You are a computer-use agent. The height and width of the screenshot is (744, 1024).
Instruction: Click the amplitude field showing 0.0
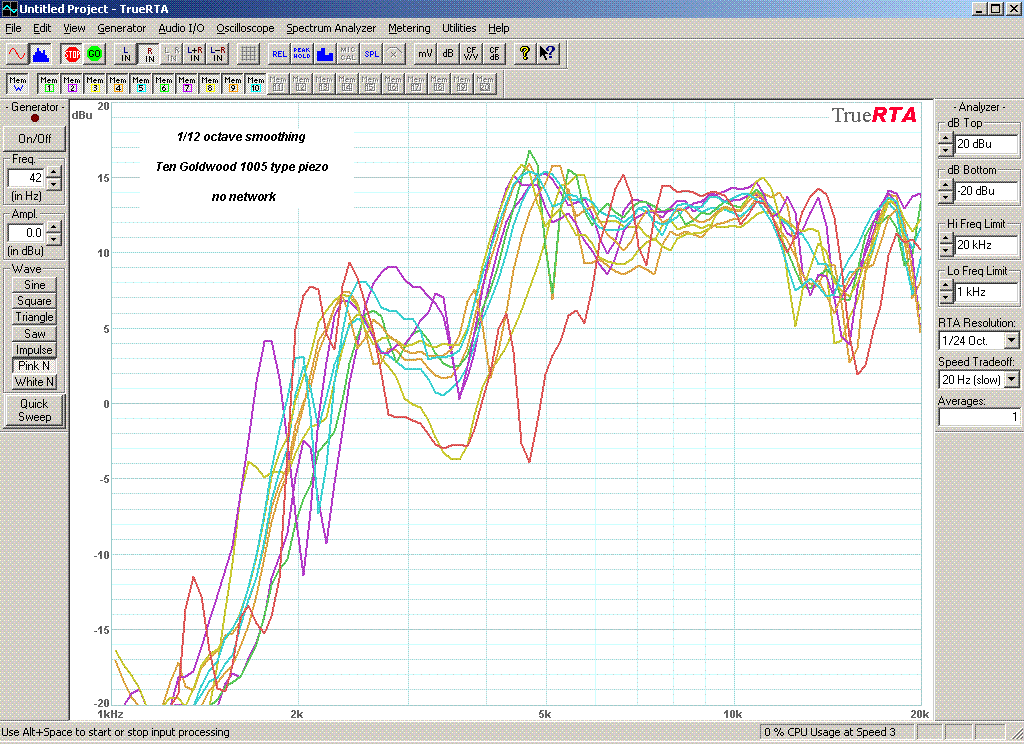(x=26, y=233)
